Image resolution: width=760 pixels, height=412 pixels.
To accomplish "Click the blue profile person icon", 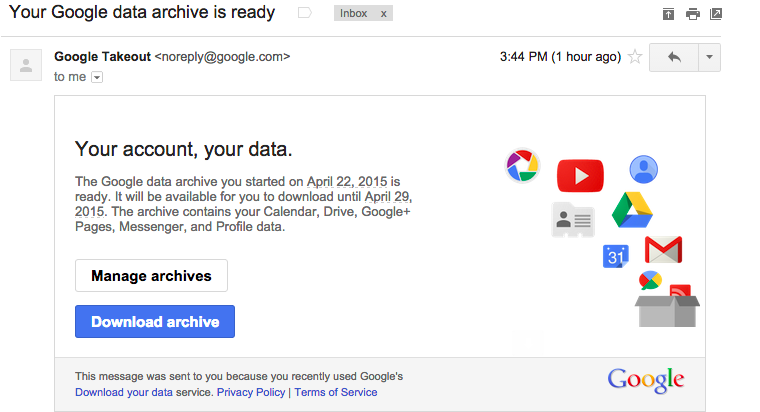I will pos(644,169).
